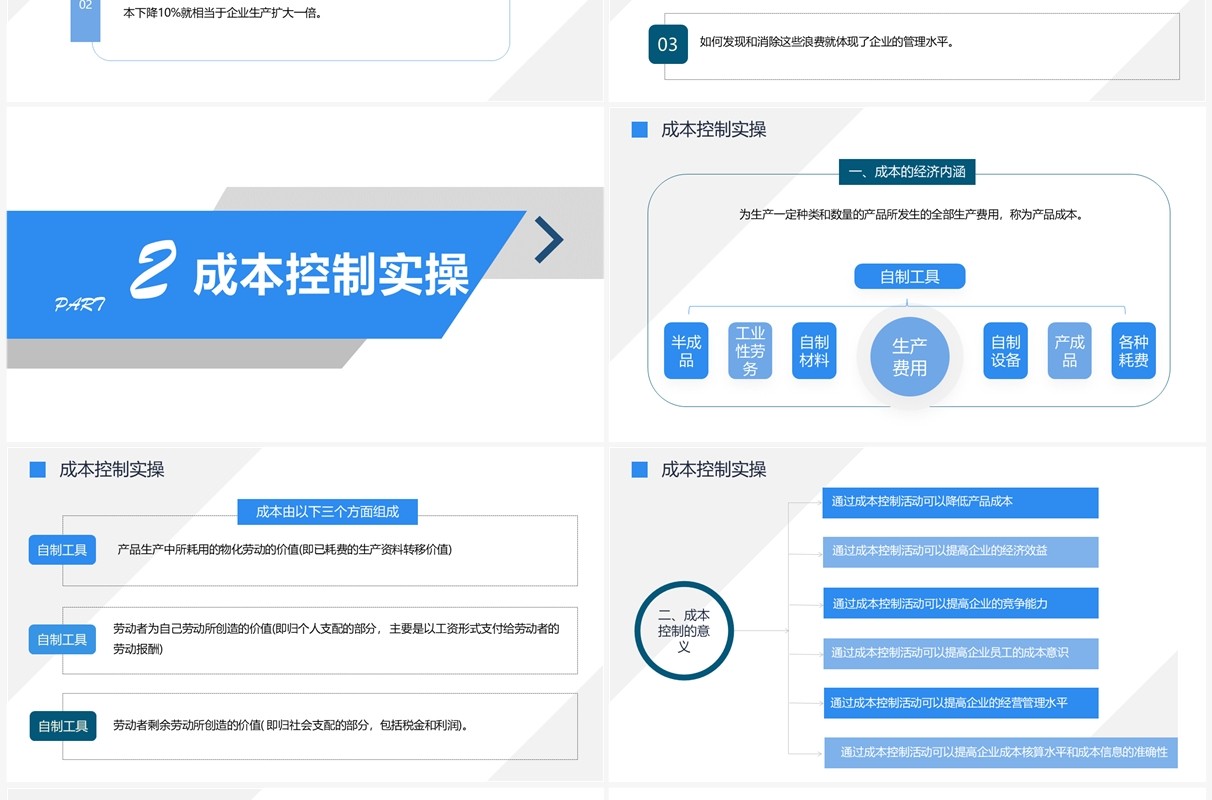1212x800 pixels.
Task: Click the "自制工具" tag beside "产品生产中所耗用的物化劳动"
Action: click(62, 550)
